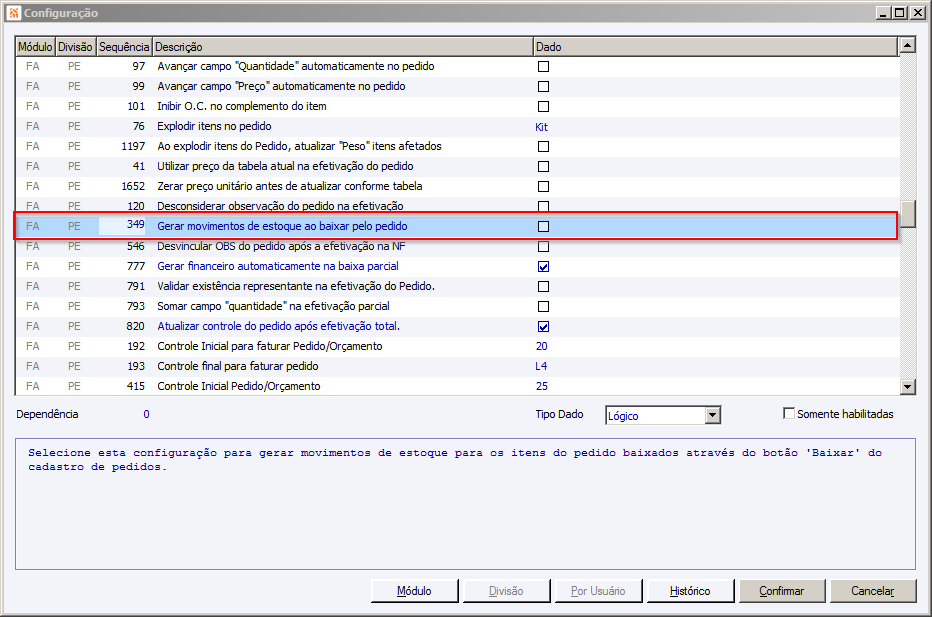Toggle Desconsiderar observação do pedido checkbox
The height and width of the screenshot is (617, 932).
(x=543, y=206)
